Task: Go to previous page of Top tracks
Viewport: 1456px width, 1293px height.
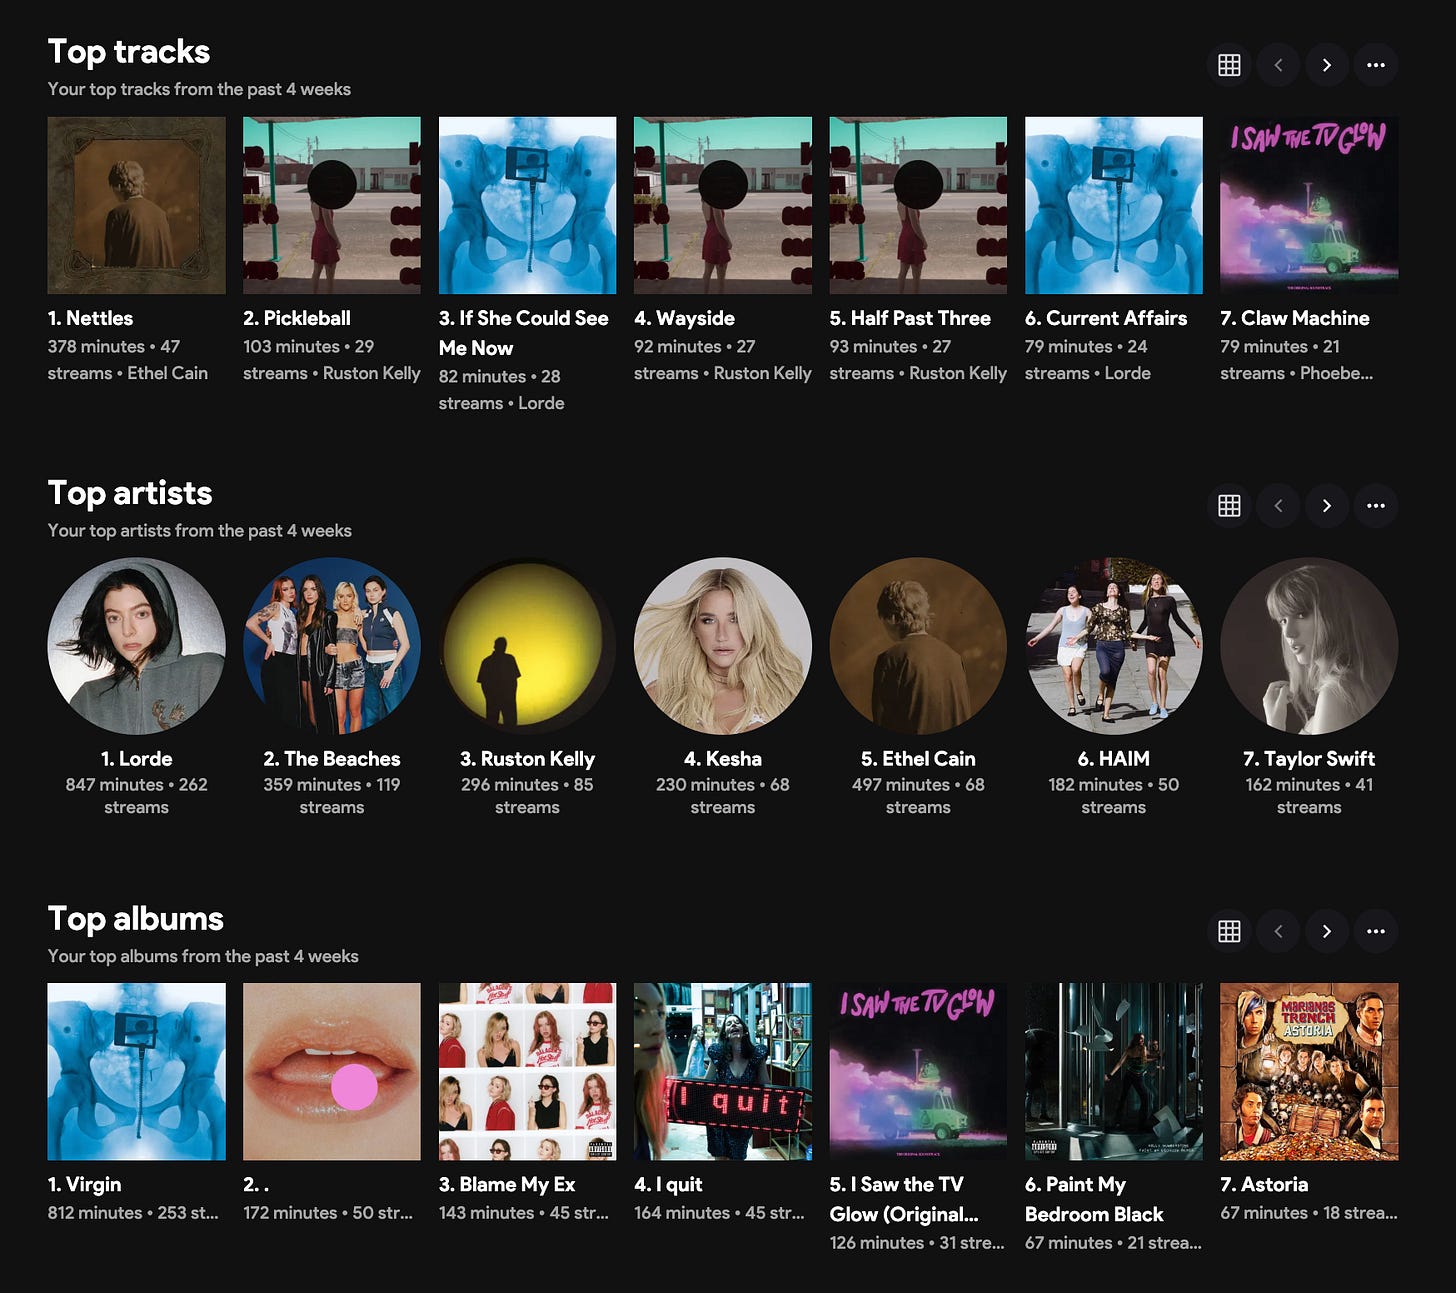Action: (x=1278, y=65)
